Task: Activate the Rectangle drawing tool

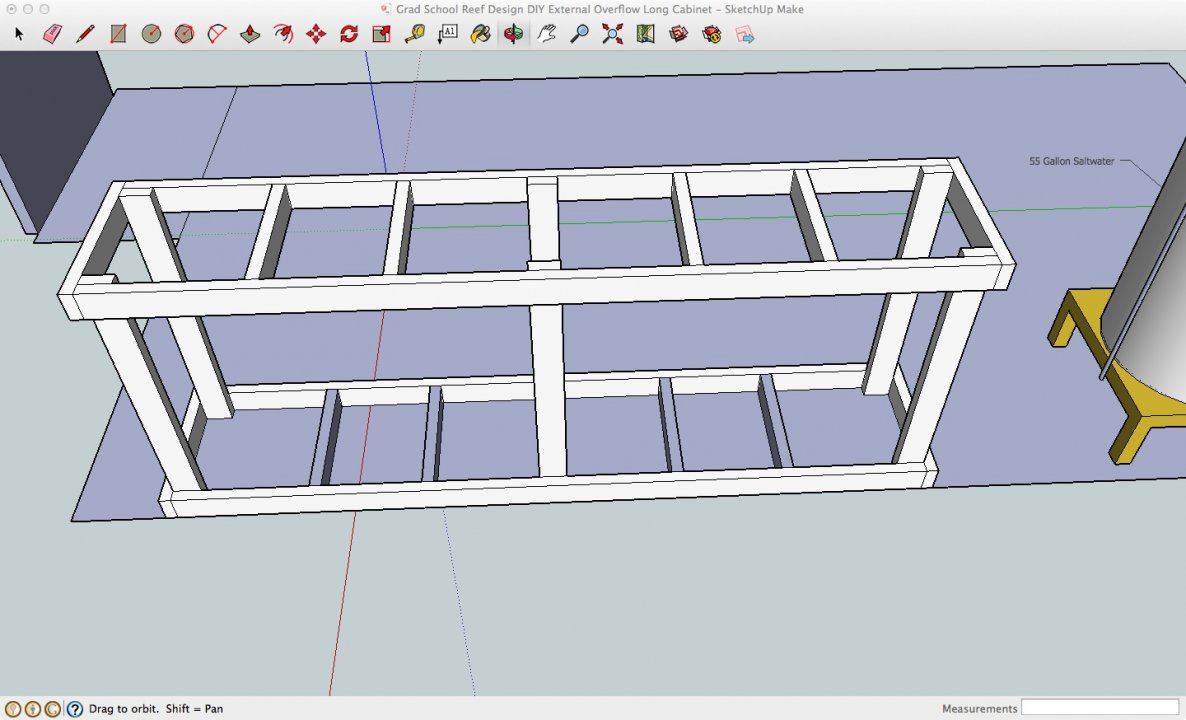Action: [118, 34]
